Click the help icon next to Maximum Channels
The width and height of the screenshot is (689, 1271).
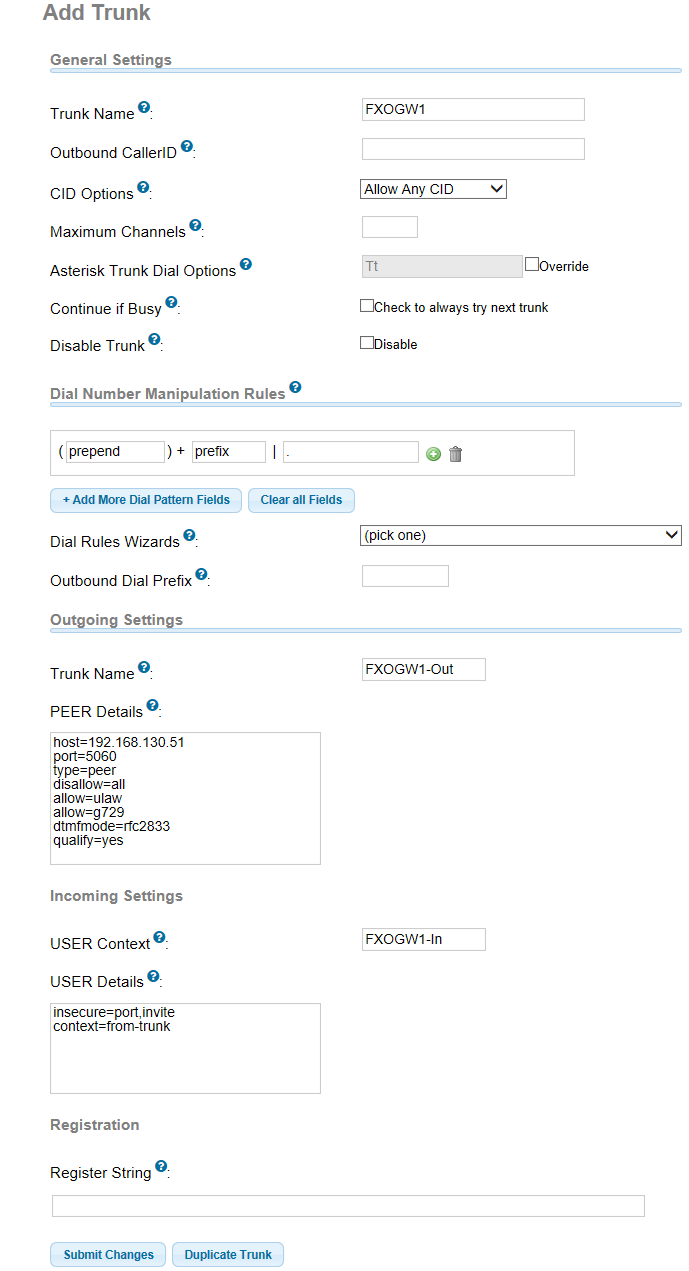(x=195, y=226)
